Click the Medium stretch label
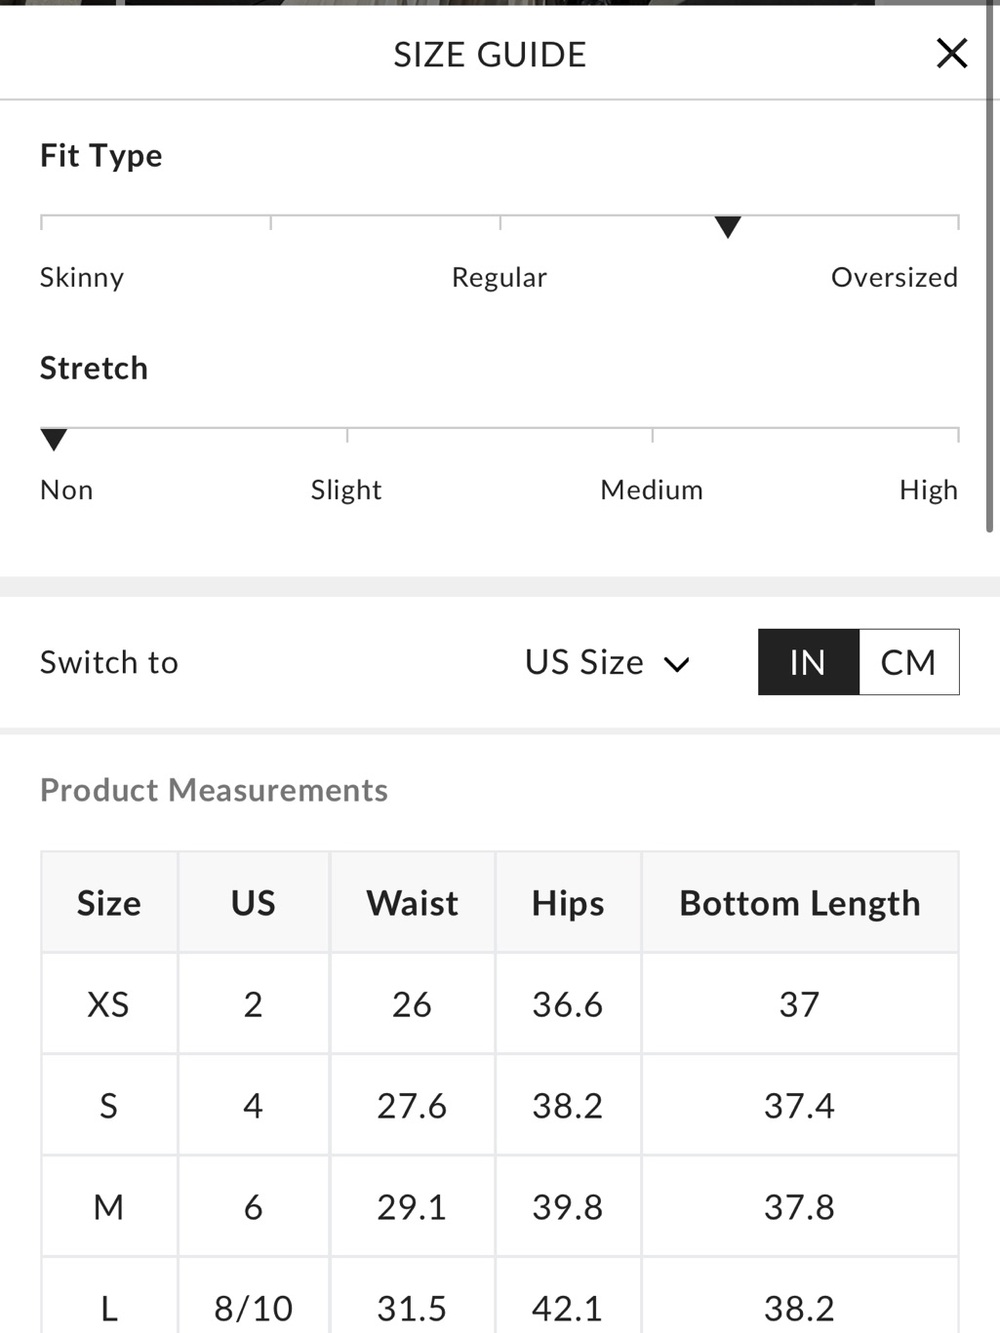The height and width of the screenshot is (1333, 1000). [x=652, y=490]
